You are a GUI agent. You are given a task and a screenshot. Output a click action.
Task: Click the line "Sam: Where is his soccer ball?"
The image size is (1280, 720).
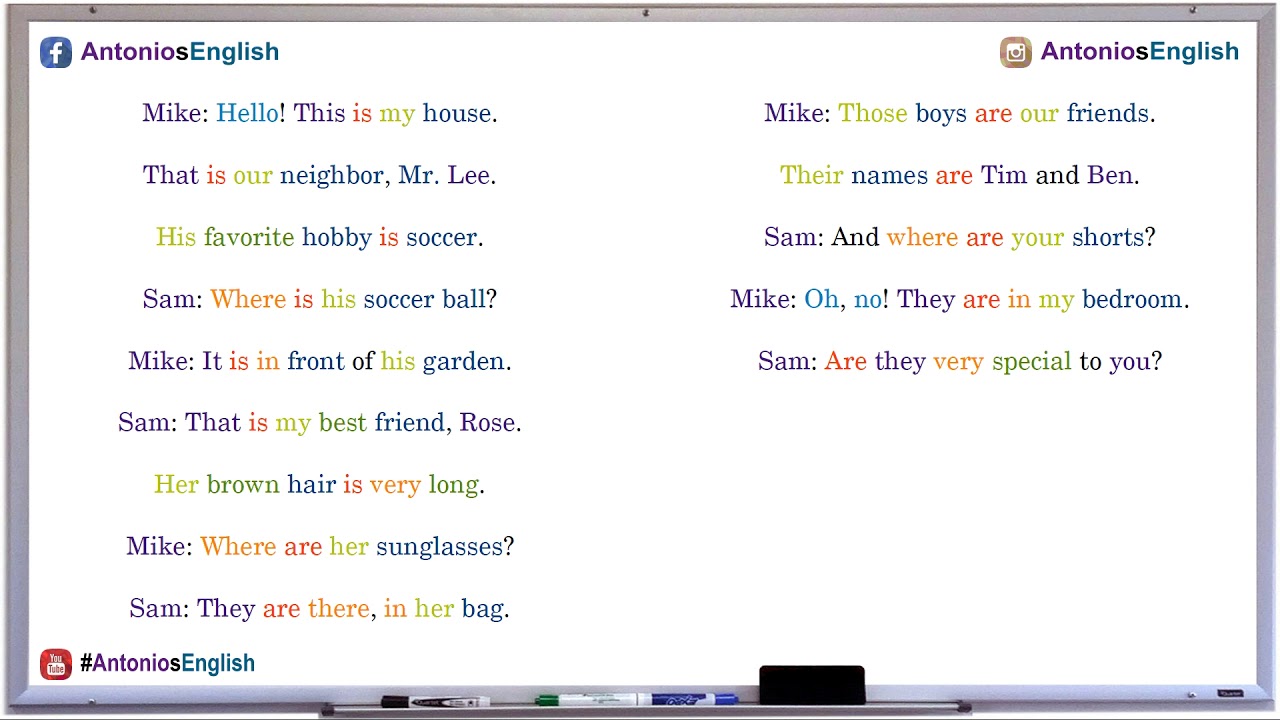coord(320,299)
